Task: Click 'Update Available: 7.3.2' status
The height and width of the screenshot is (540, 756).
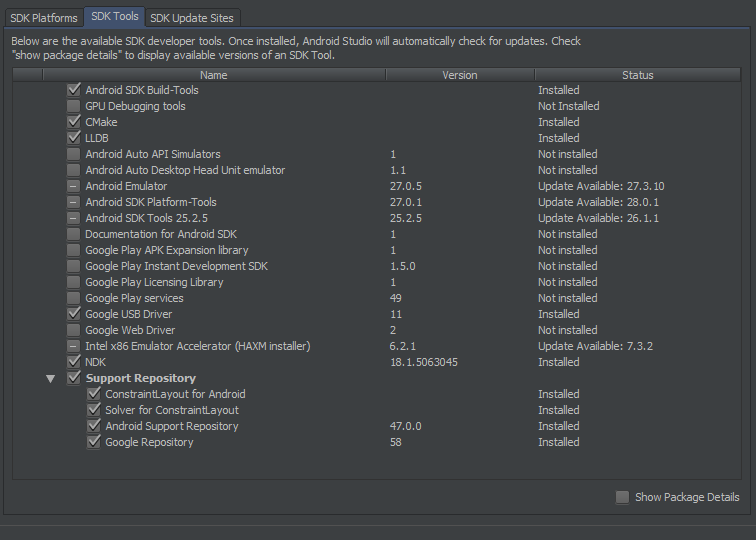Action: click(x=595, y=346)
